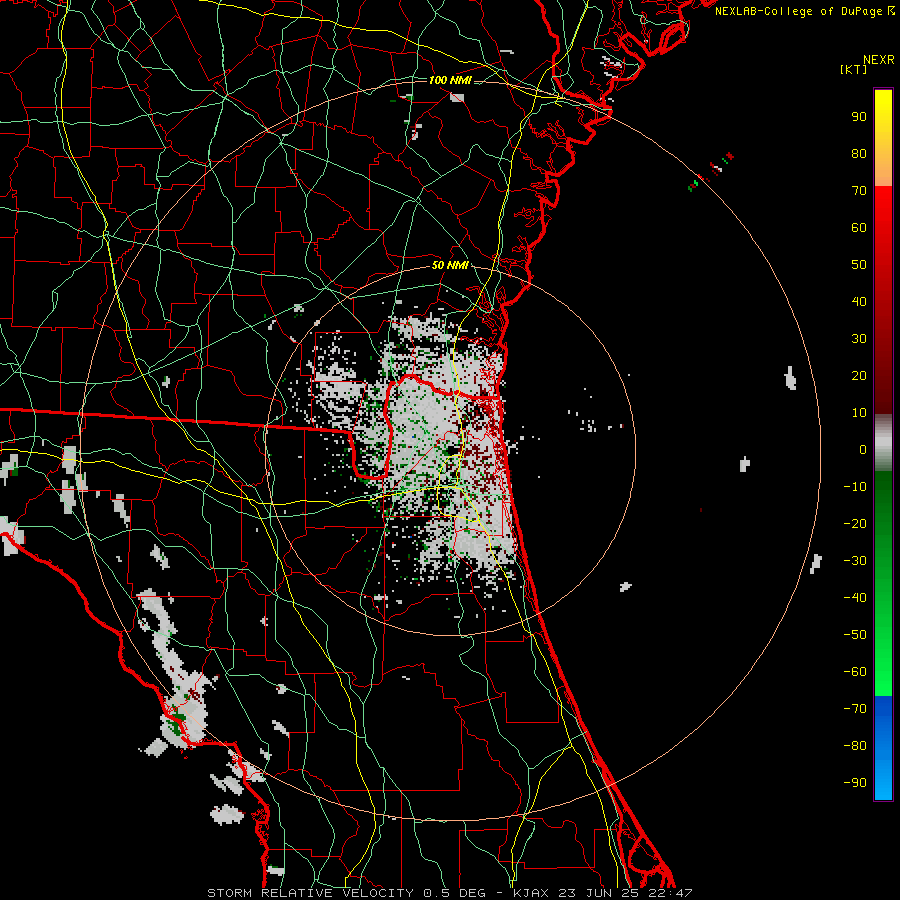Click the positive 60 scale value
Screen dimensions: 900x900
(x=859, y=227)
